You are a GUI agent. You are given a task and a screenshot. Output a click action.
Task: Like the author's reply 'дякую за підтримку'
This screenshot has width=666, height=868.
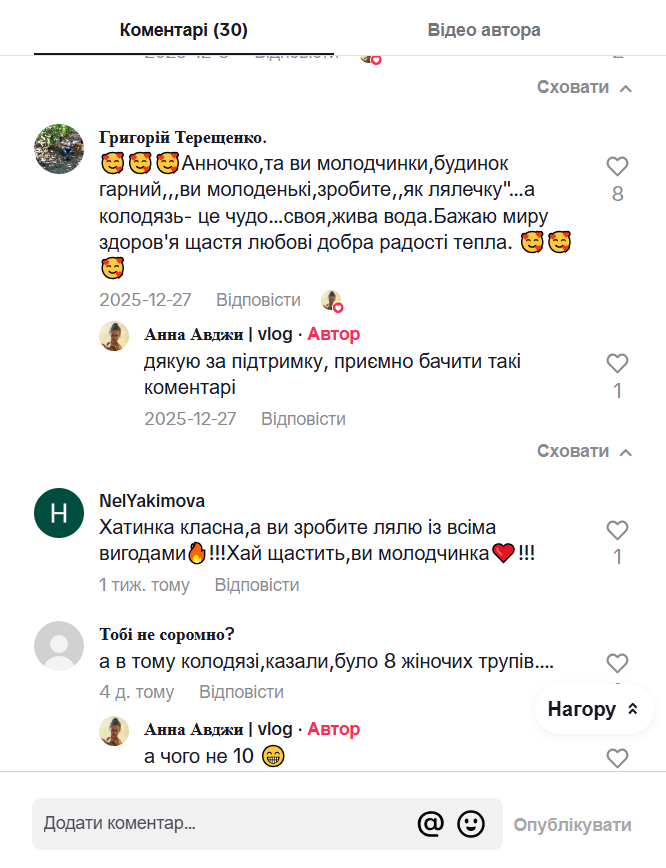tap(617, 363)
